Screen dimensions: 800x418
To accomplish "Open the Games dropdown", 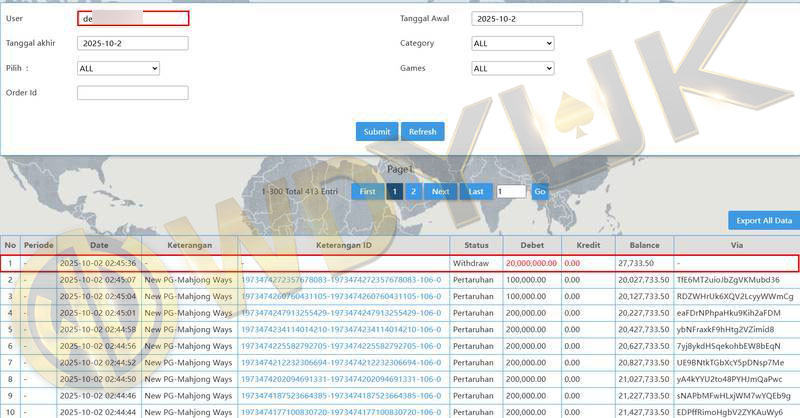I will pyautogui.click(x=512, y=68).
